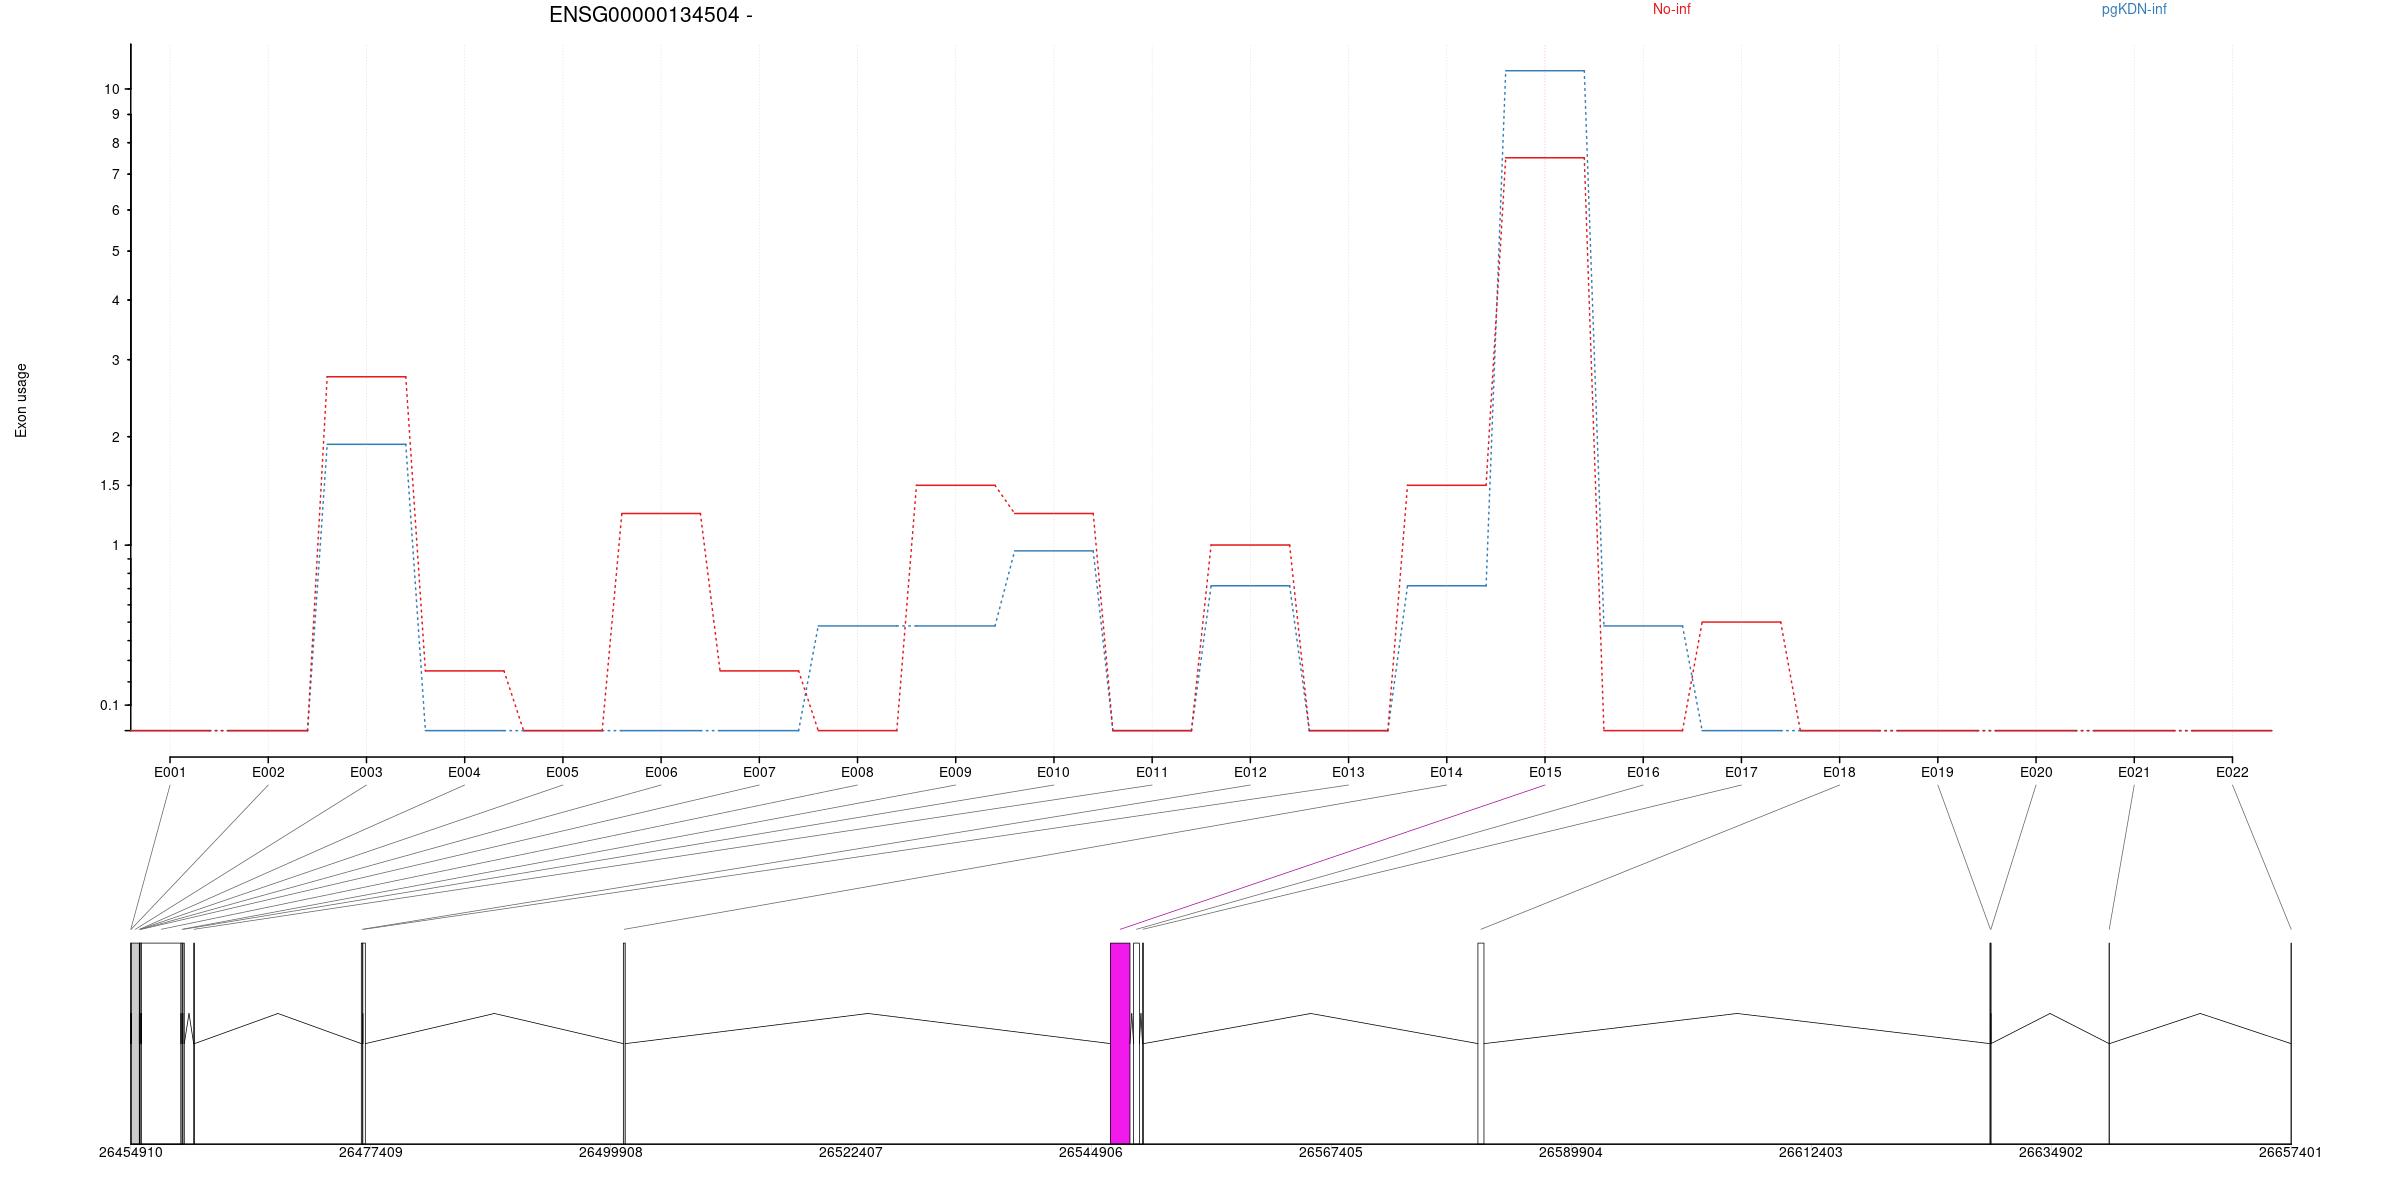Click the y-axis tick labeled 10
The height and width of the screenshot is (1200, 2400).
(110, 89)
